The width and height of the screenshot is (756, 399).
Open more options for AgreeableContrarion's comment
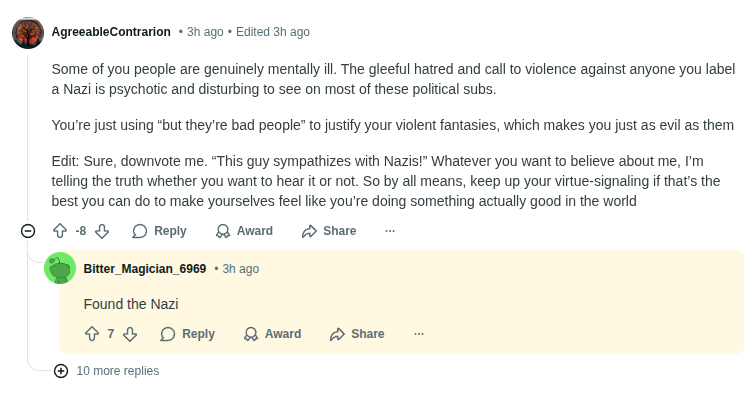point(390,231)
